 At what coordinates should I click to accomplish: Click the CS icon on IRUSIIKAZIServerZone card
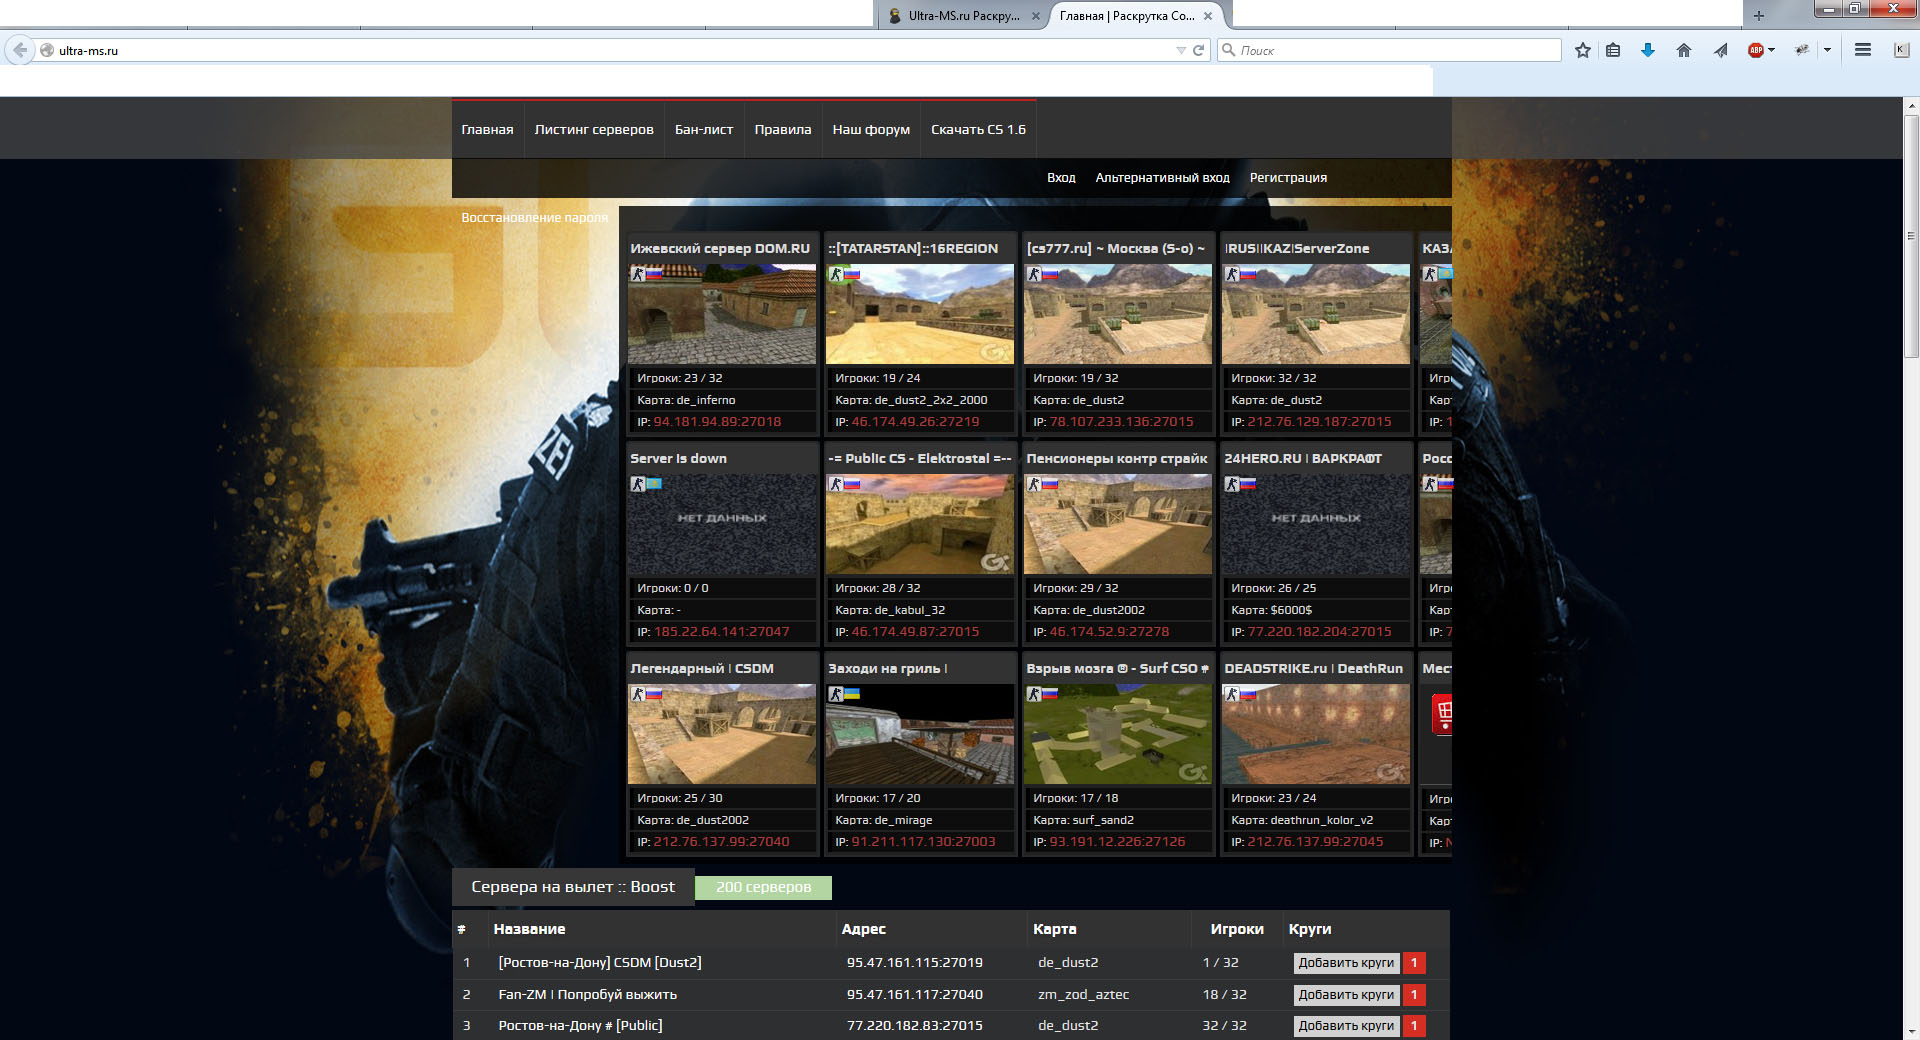pyautogui.click(x=1231, y=274)
